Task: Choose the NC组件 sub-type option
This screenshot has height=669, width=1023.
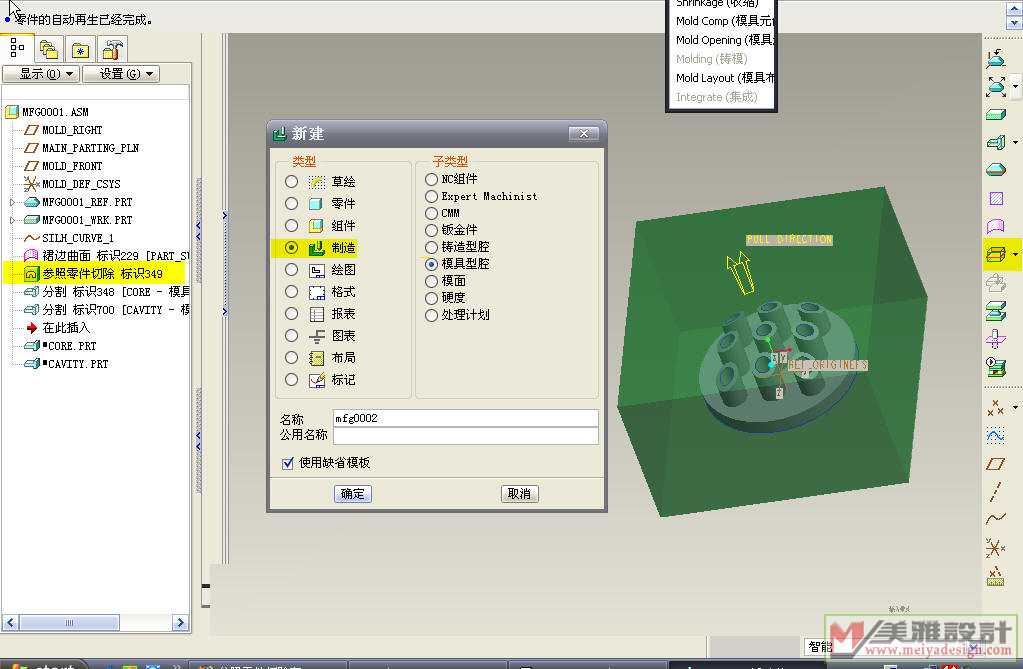Action: coord(431,179)
